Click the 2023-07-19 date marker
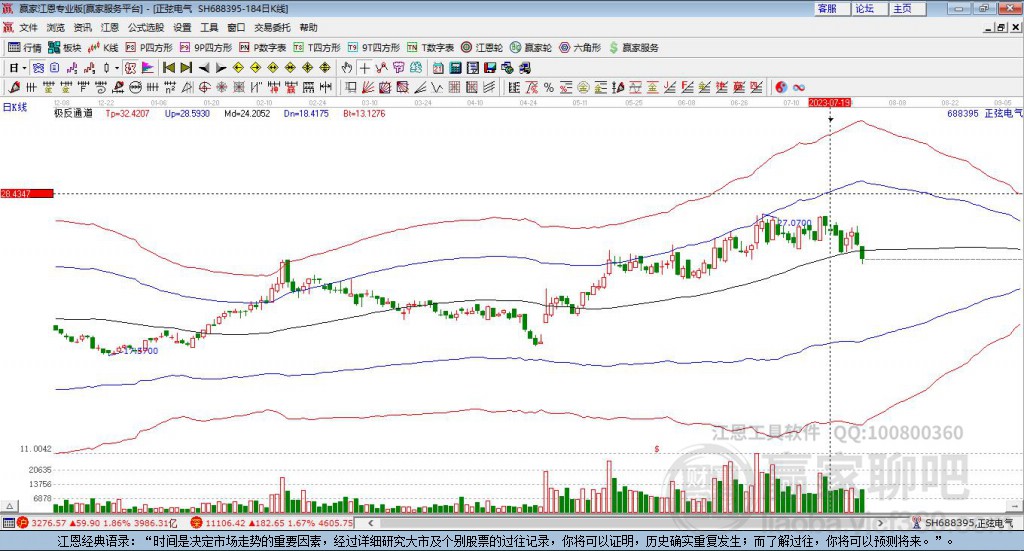This screenshot has width=1024, height=551. tap(829, 103)
